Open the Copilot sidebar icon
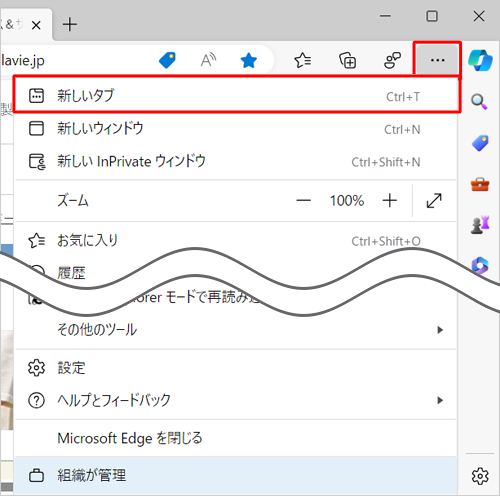 [x=480, y=60]
